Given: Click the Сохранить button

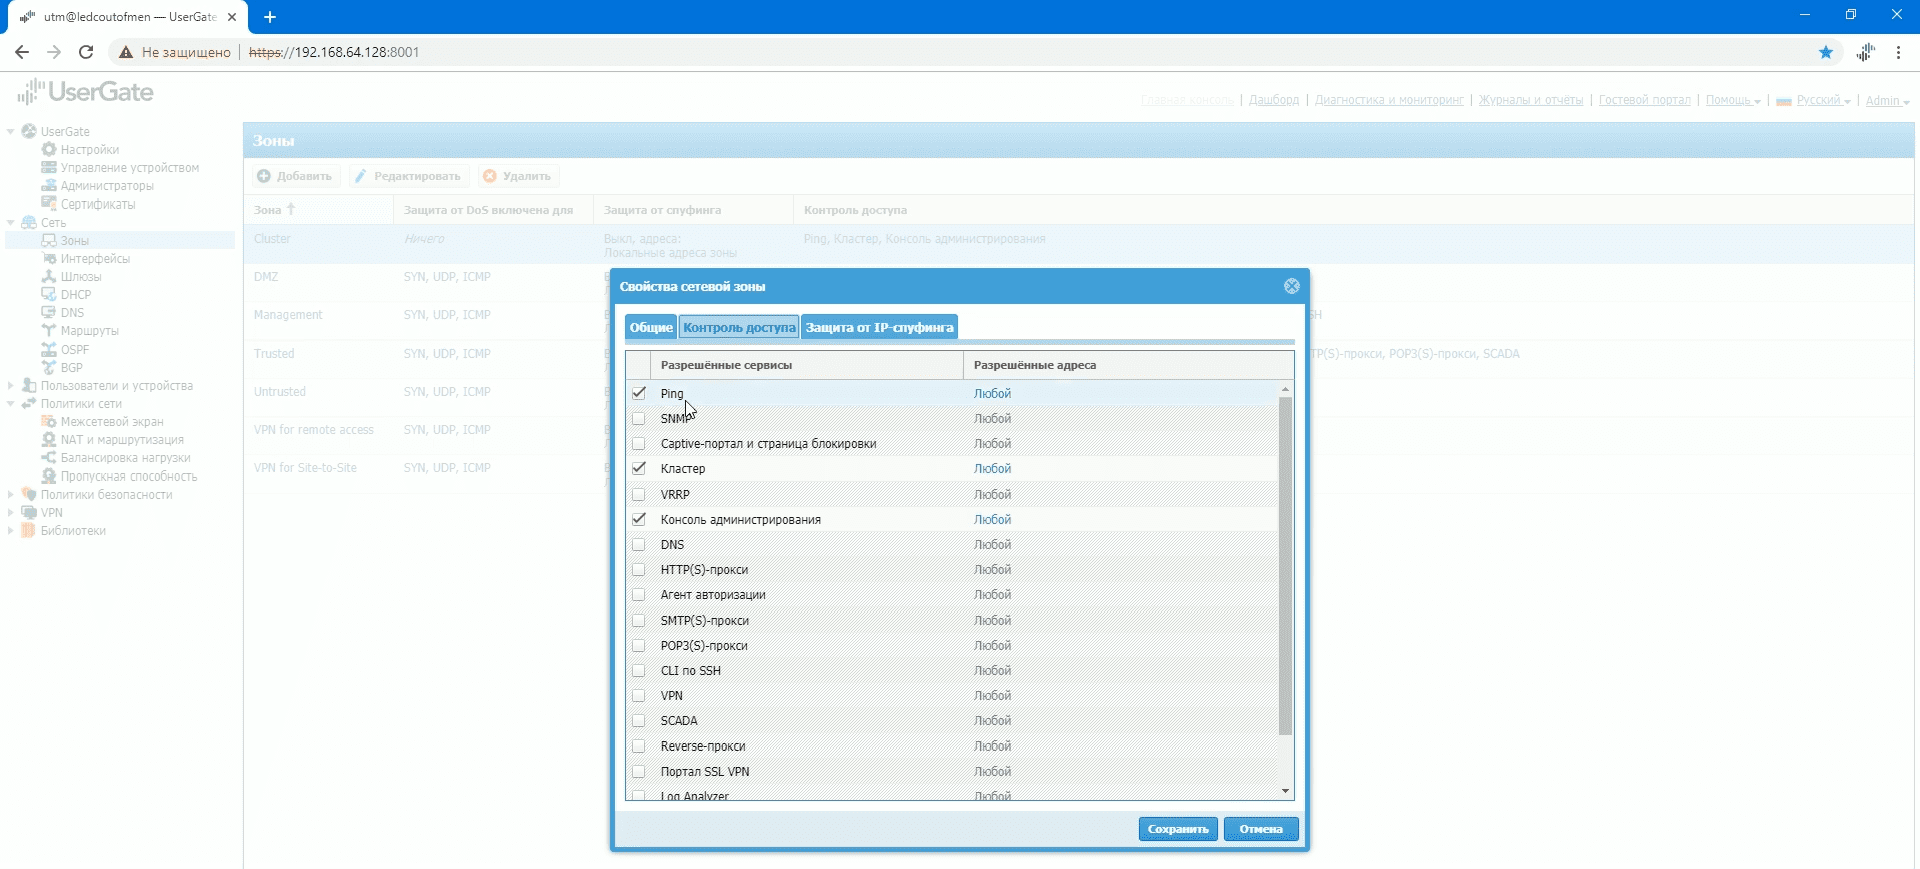Looking at the screenshot, I should (x=1178, y=829).
